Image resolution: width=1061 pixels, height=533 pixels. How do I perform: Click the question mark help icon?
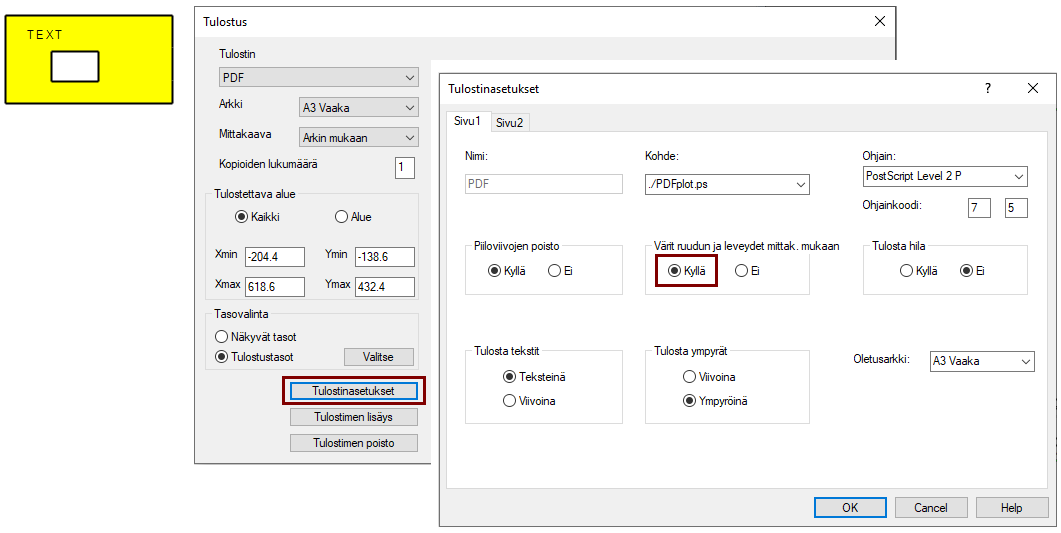click(988, 88)
